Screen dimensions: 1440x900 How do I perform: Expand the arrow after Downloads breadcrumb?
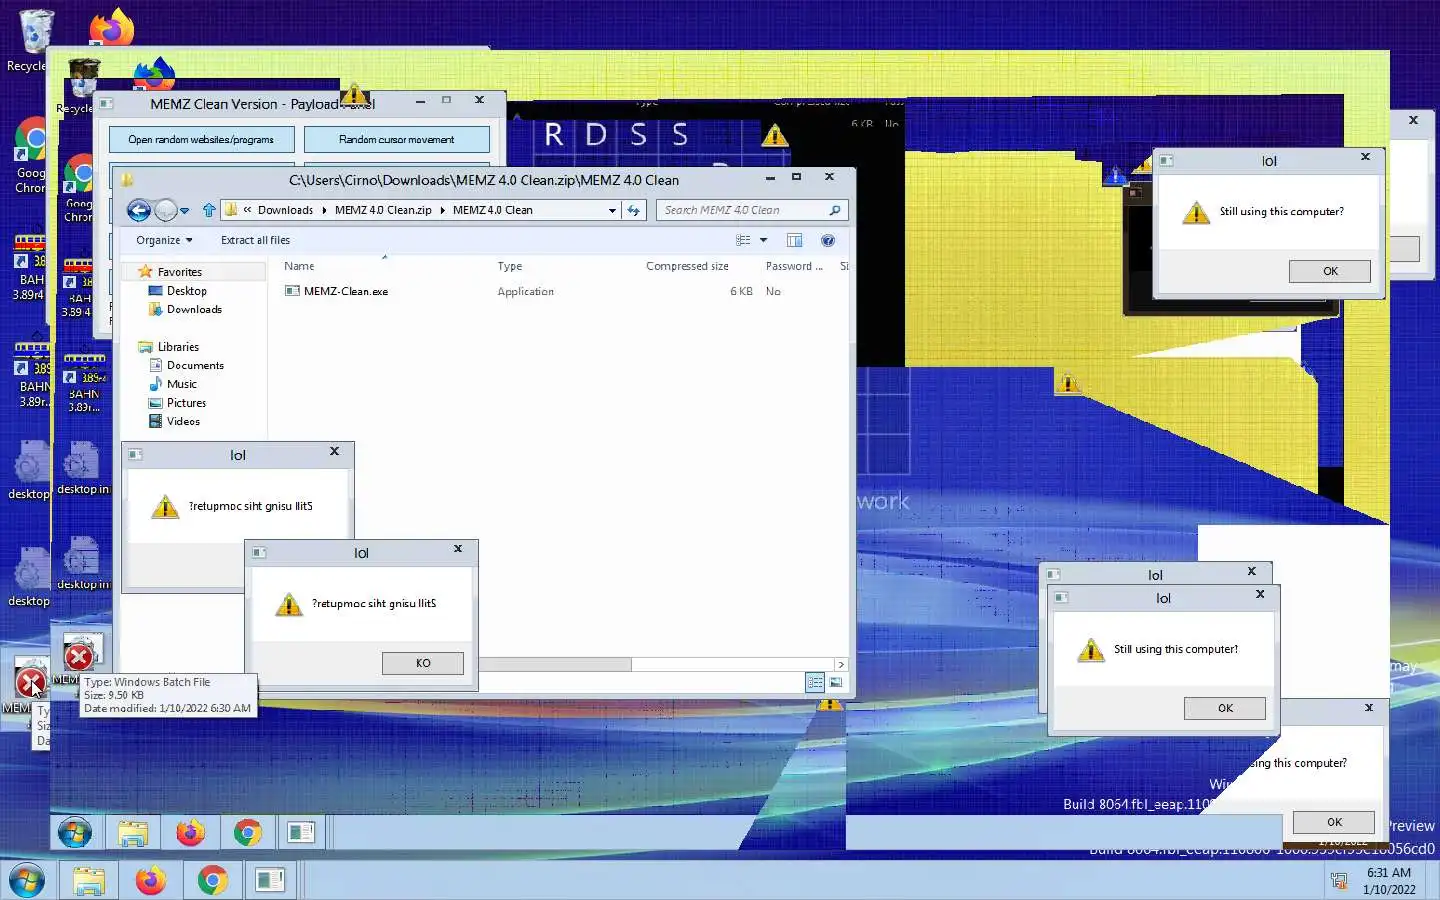tap(324, 210)
